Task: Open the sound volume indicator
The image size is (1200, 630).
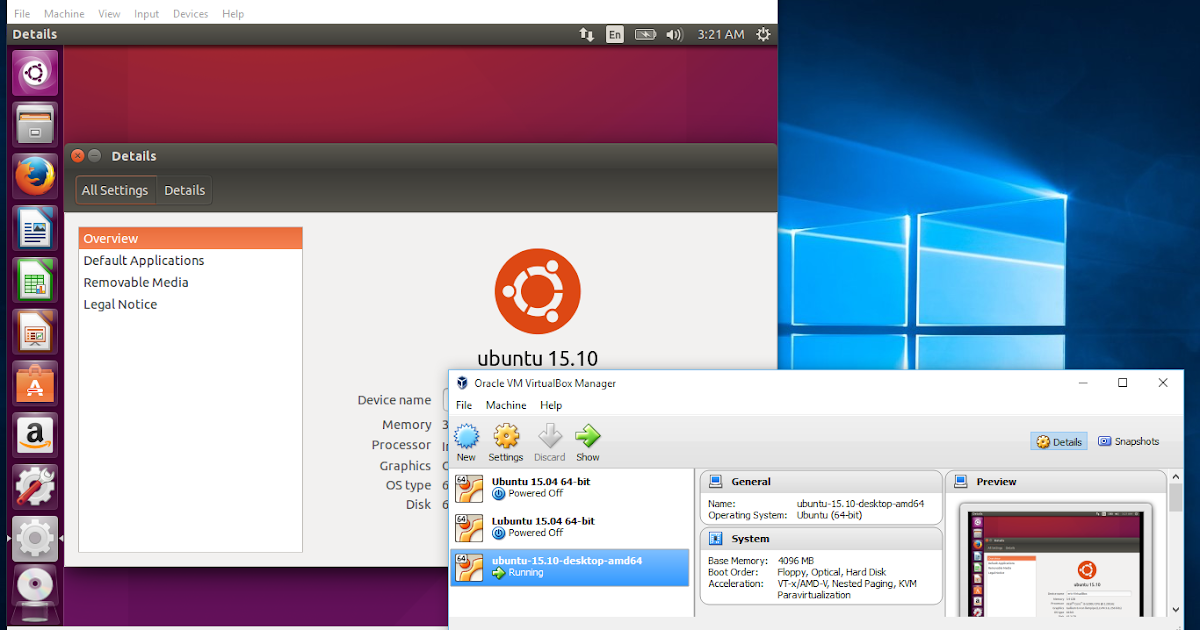Action: [x=675, y=34]
